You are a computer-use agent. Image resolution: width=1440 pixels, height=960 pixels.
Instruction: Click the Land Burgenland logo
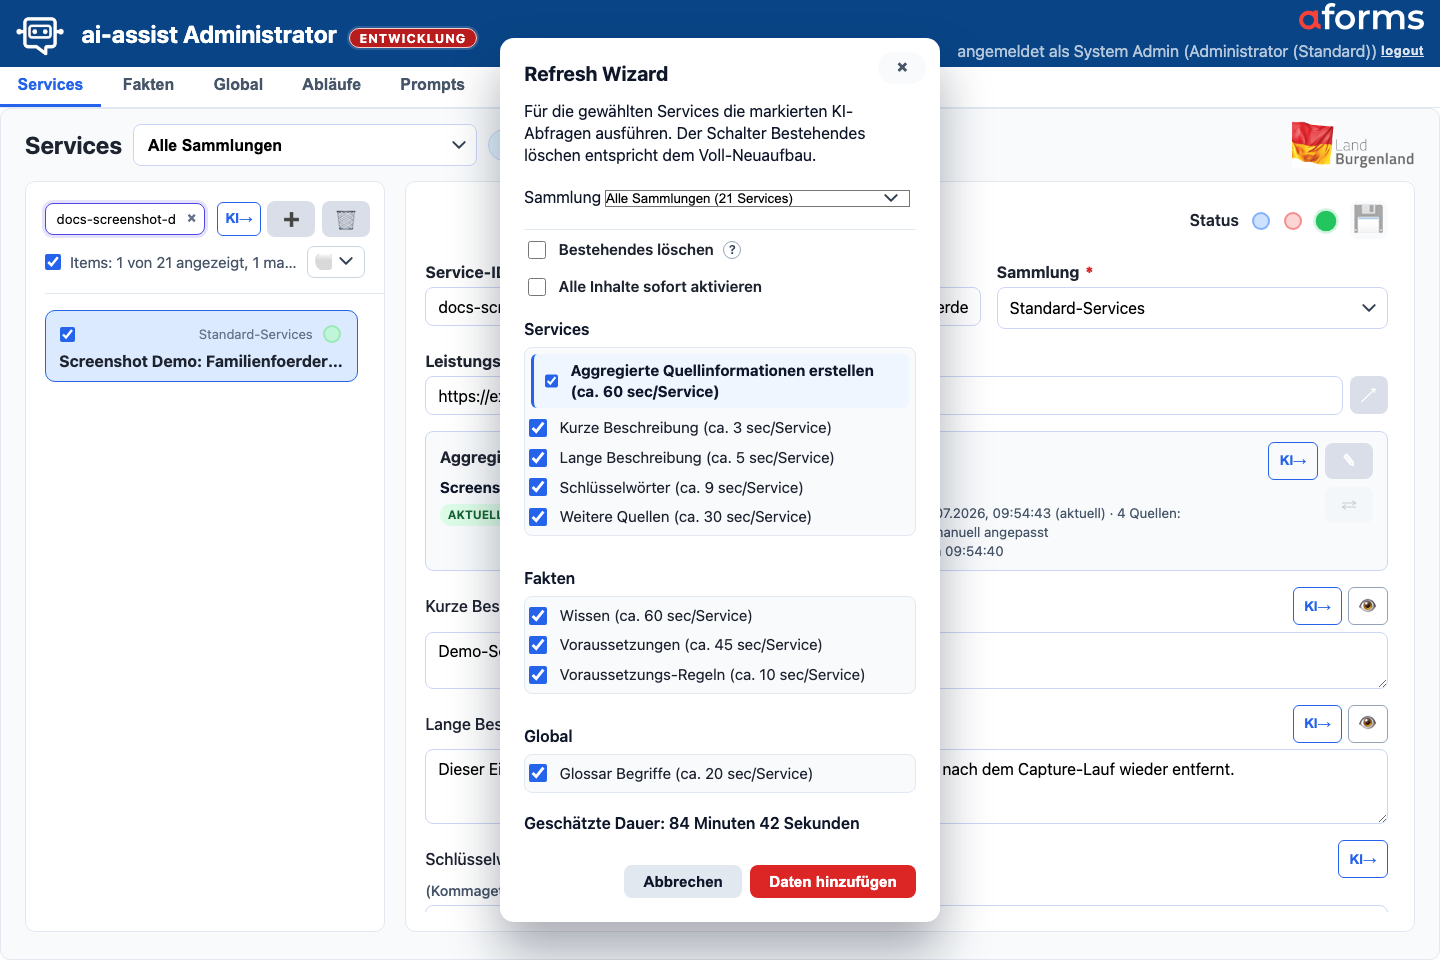tap(1352, 145)
